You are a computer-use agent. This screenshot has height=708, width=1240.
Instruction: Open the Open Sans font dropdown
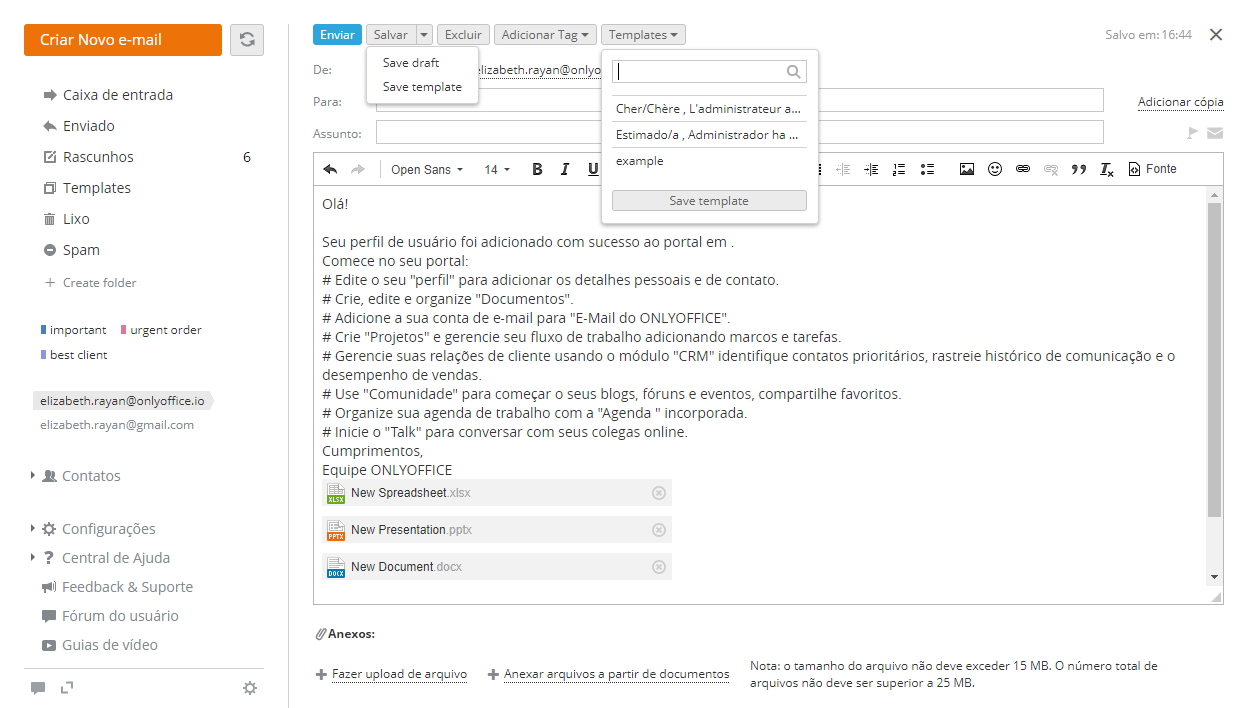coord(427,169)
